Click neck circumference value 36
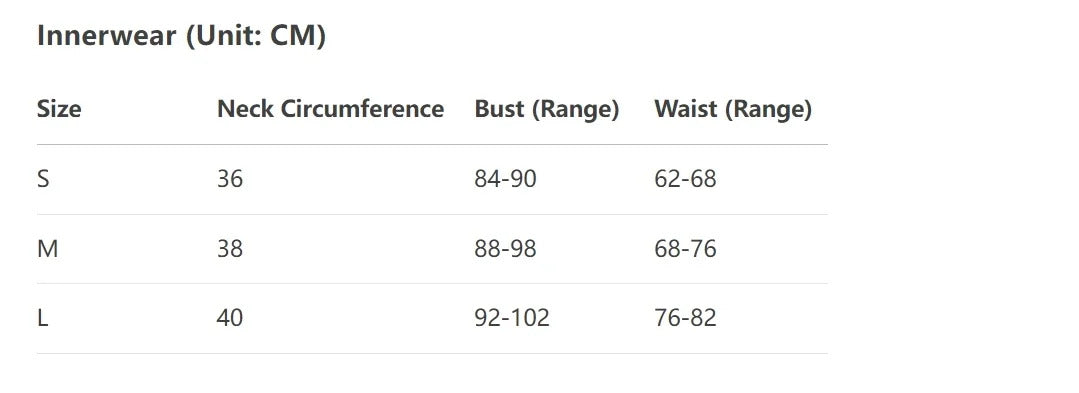The image size is (1079, 393). click(x=230, y=179)
